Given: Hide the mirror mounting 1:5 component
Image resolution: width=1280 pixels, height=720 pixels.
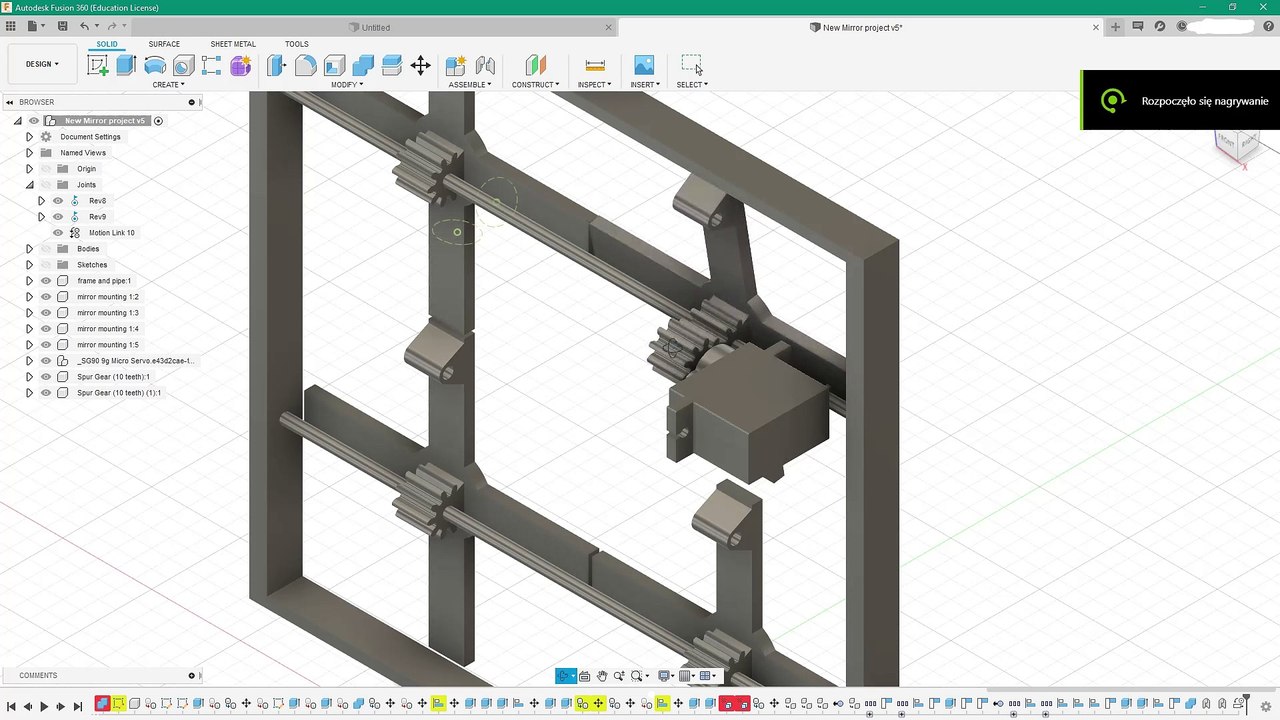Looking at the screenshot, I should click(x=46, y=345).
